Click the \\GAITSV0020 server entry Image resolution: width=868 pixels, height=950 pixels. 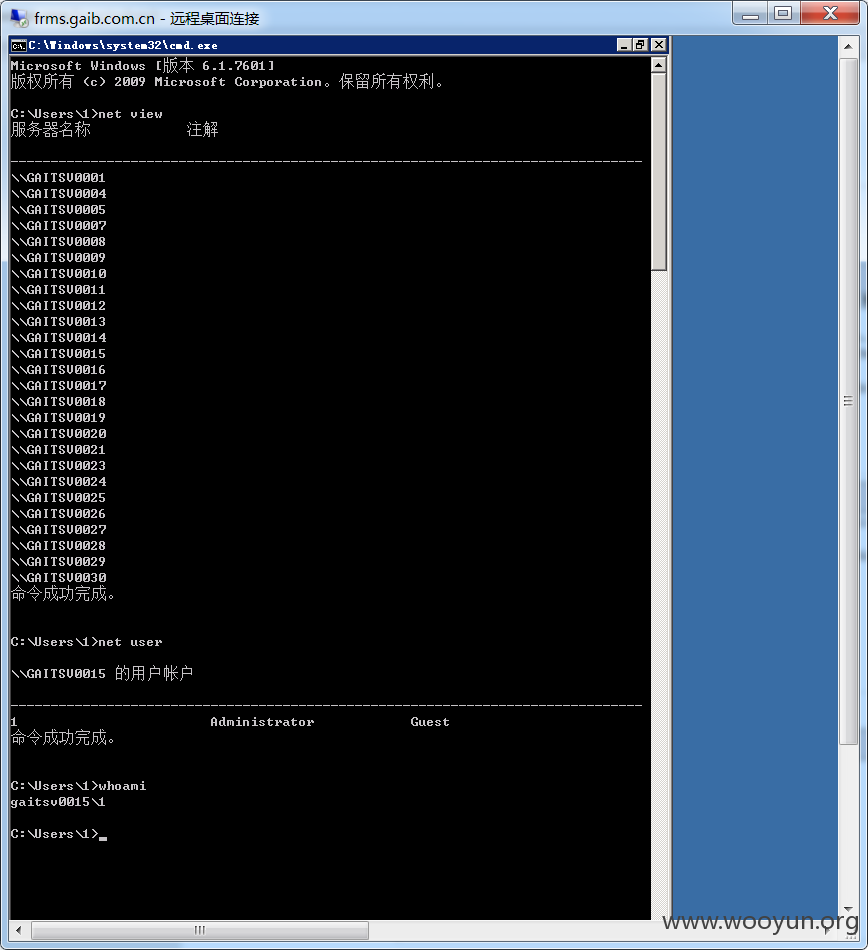[x=58, y=434]
